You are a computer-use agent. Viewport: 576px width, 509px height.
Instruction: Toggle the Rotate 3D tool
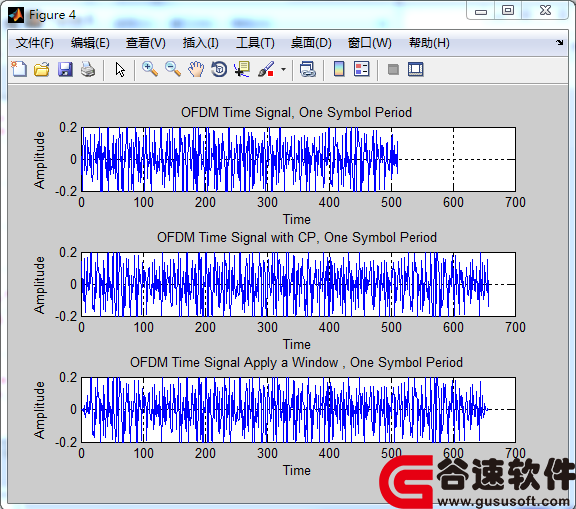(219, 69)
